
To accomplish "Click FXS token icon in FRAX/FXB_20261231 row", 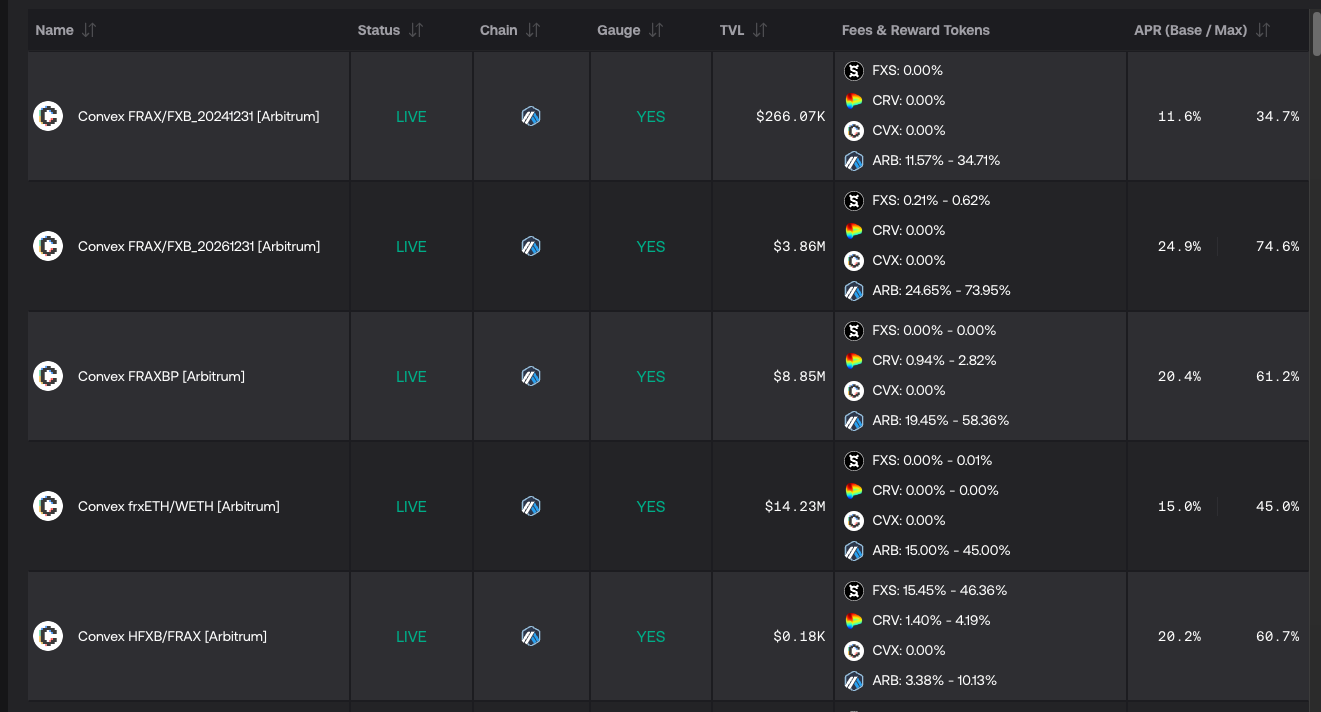I will [853, 200].
